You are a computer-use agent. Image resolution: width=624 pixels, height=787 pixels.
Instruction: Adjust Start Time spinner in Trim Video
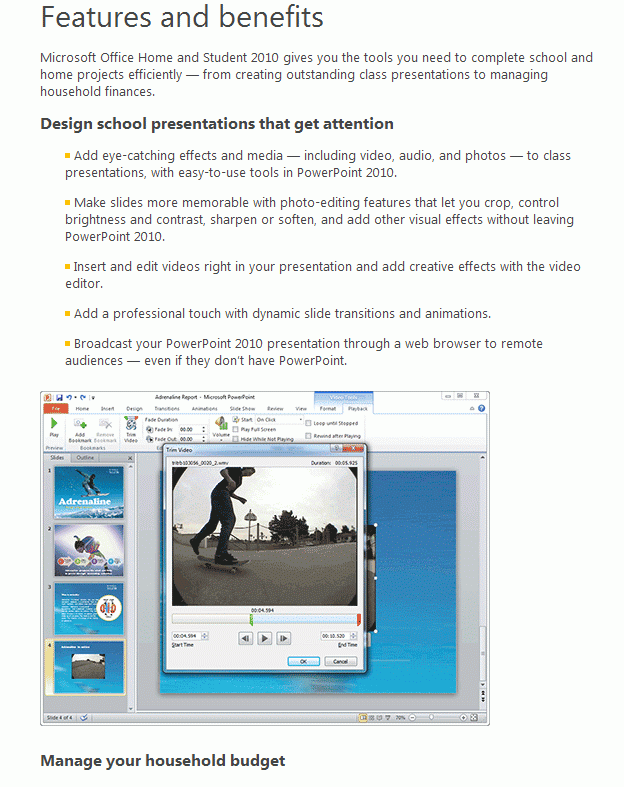pyautogui.click(x=204, y=636)
